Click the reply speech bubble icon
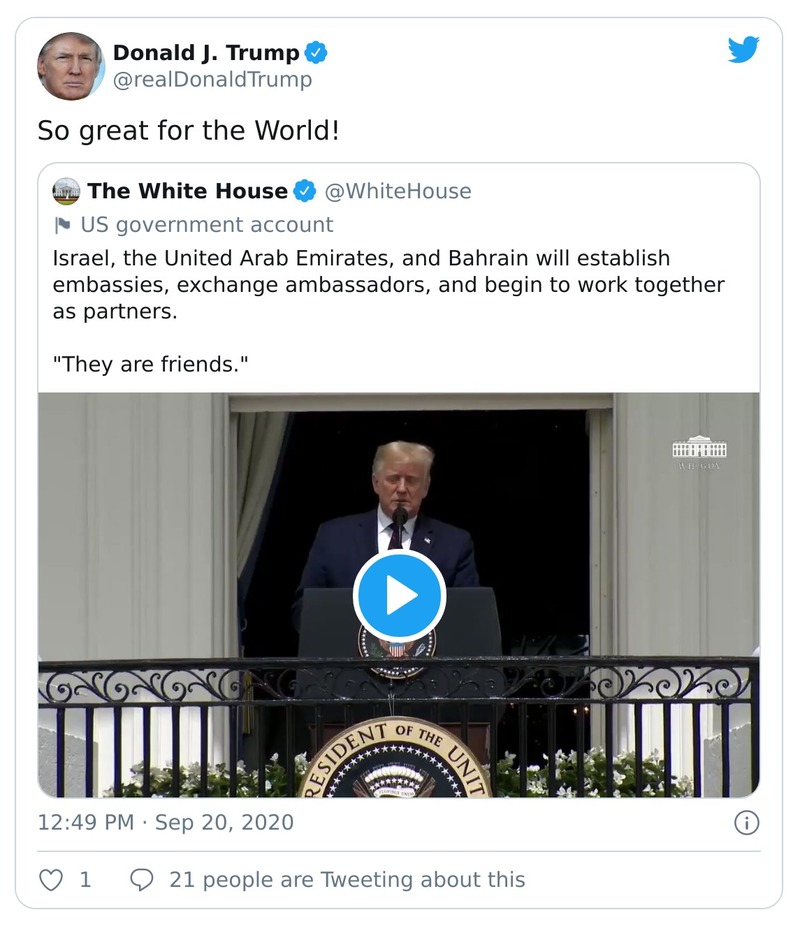The image size is (800, 933). 142,879
